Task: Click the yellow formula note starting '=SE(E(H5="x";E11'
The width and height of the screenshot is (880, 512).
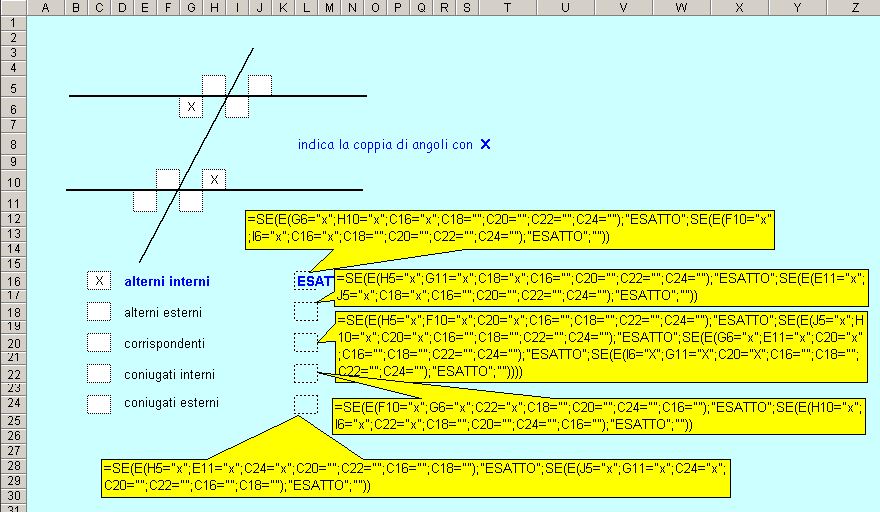Action: tap(416, 478)
